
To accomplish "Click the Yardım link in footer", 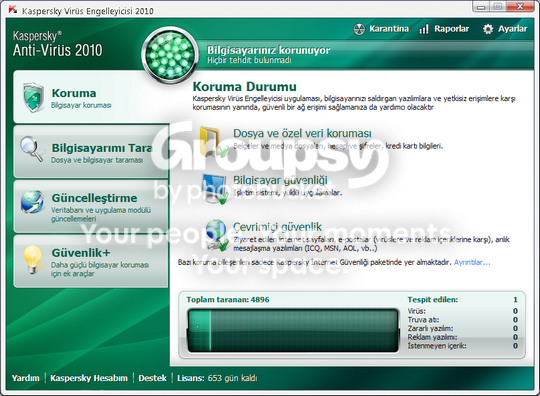I will pos(25,378).
